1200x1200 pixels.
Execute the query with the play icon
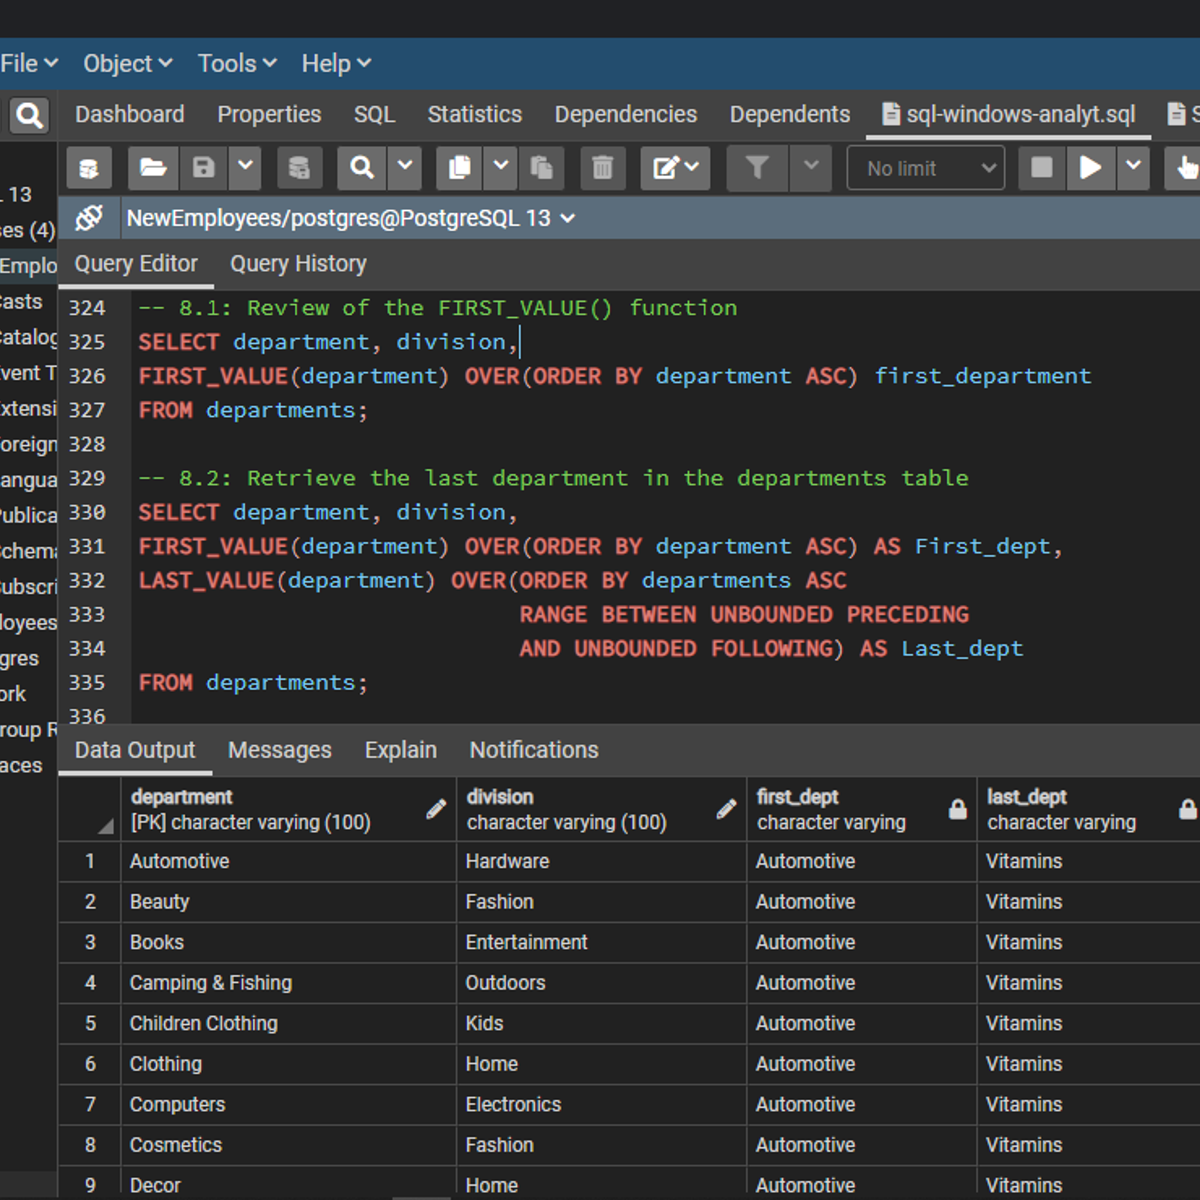coord(1091,168)
